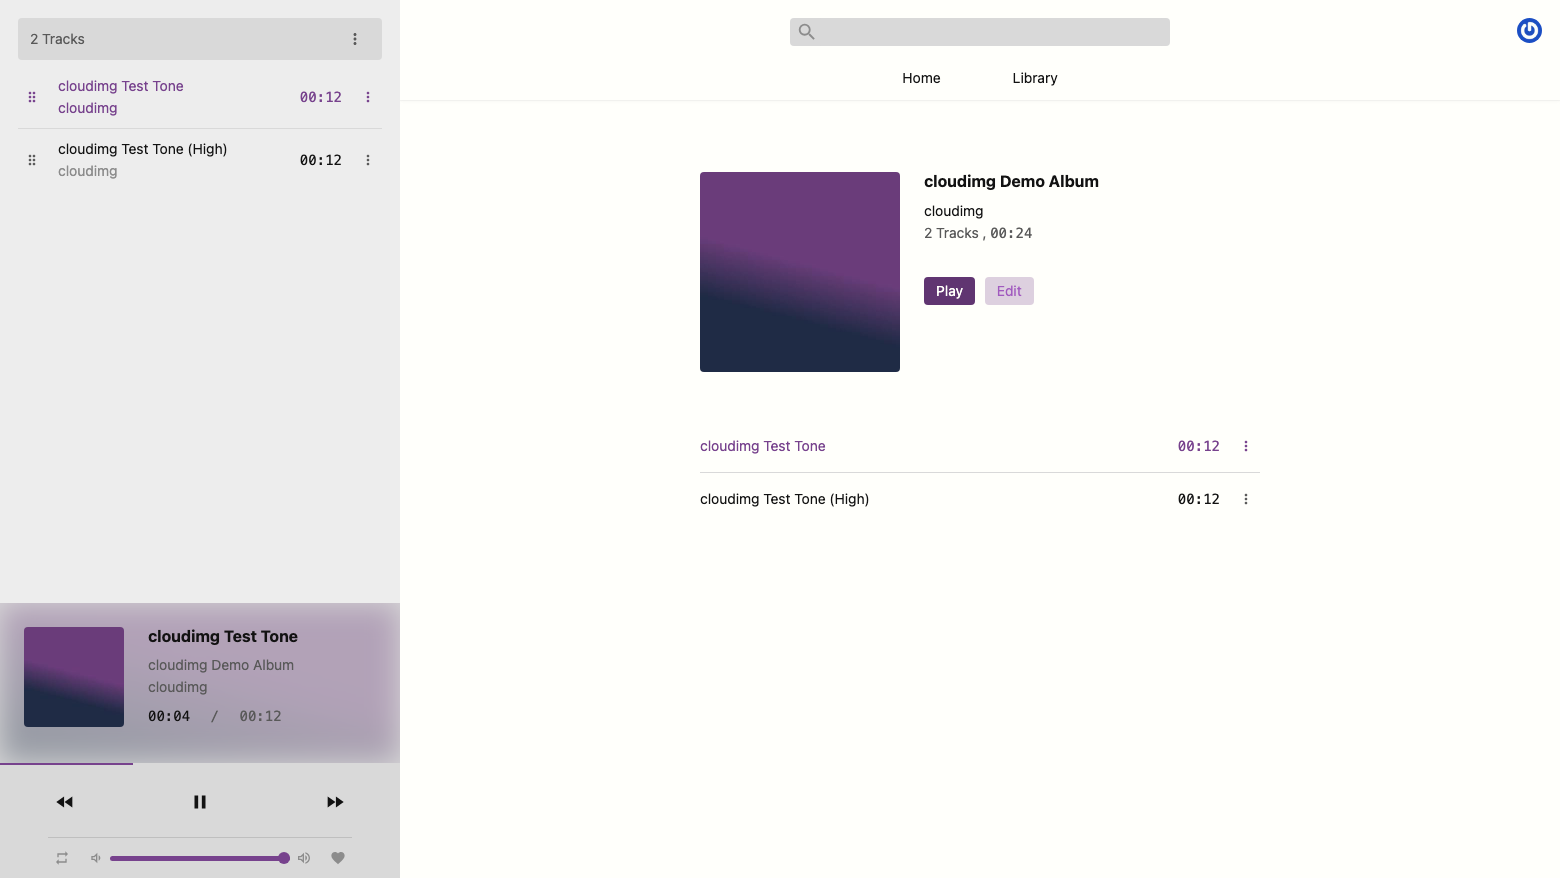Click the artist cloudimg in now playing panel

178,687
